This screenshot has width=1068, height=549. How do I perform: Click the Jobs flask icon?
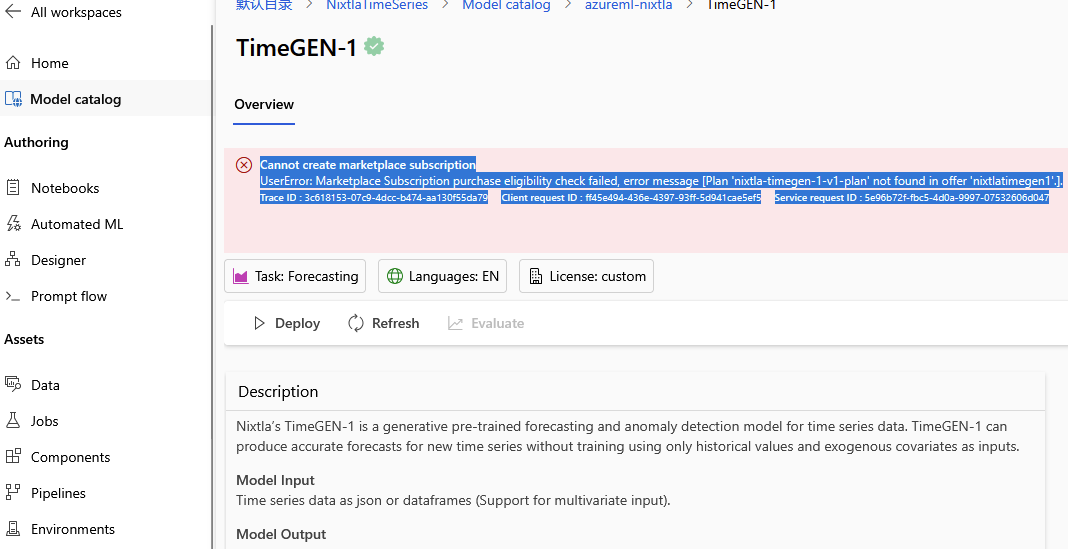[x=13, y=420]
